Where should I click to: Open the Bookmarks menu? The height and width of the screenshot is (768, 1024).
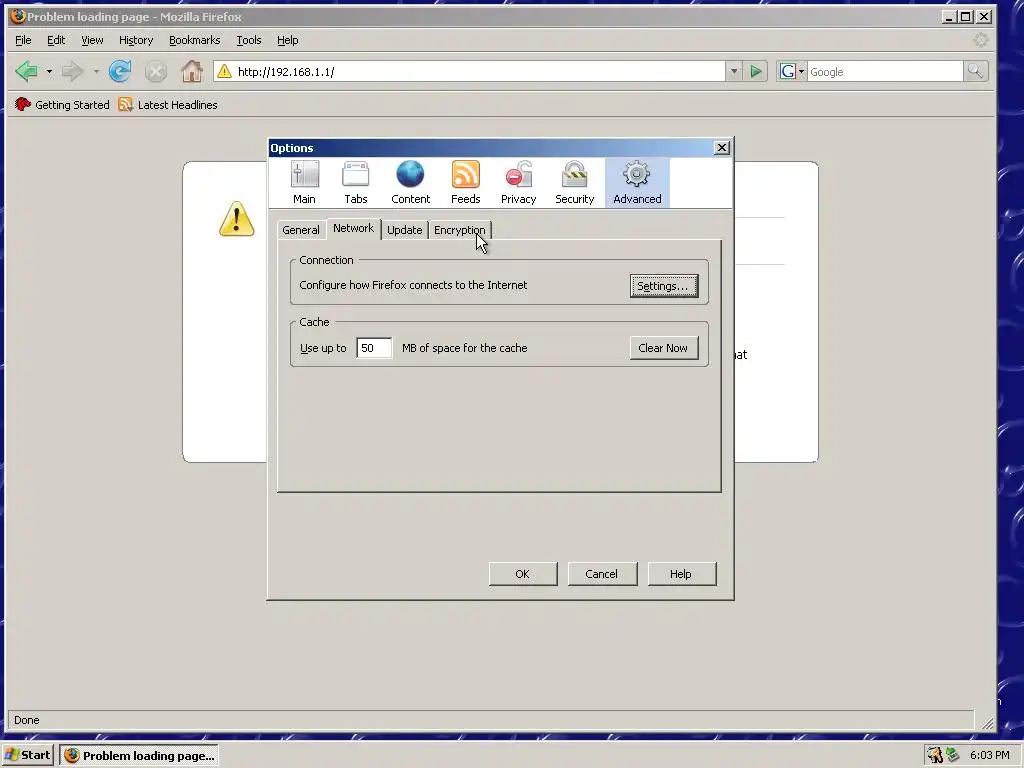pos(195,40)
